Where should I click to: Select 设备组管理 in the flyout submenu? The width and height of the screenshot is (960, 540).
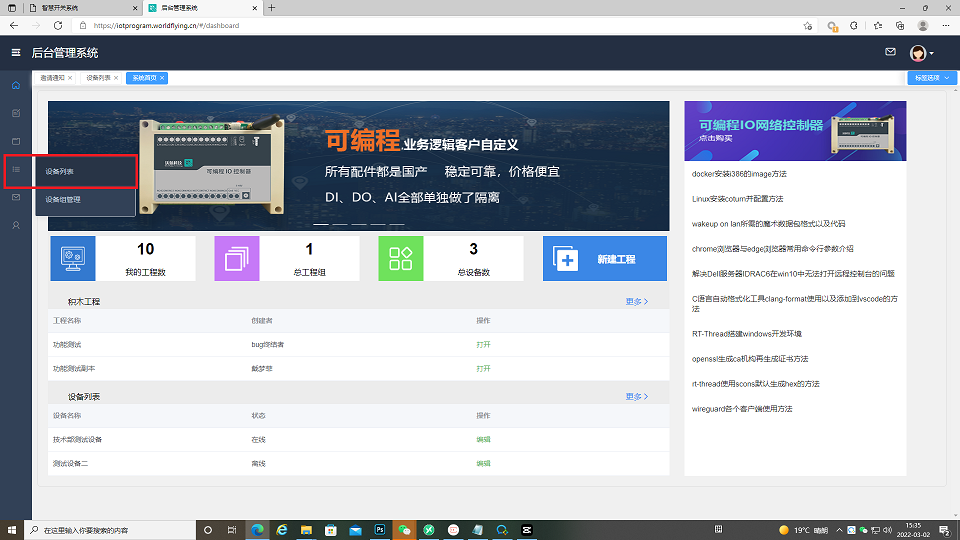(x=86, y=200)
